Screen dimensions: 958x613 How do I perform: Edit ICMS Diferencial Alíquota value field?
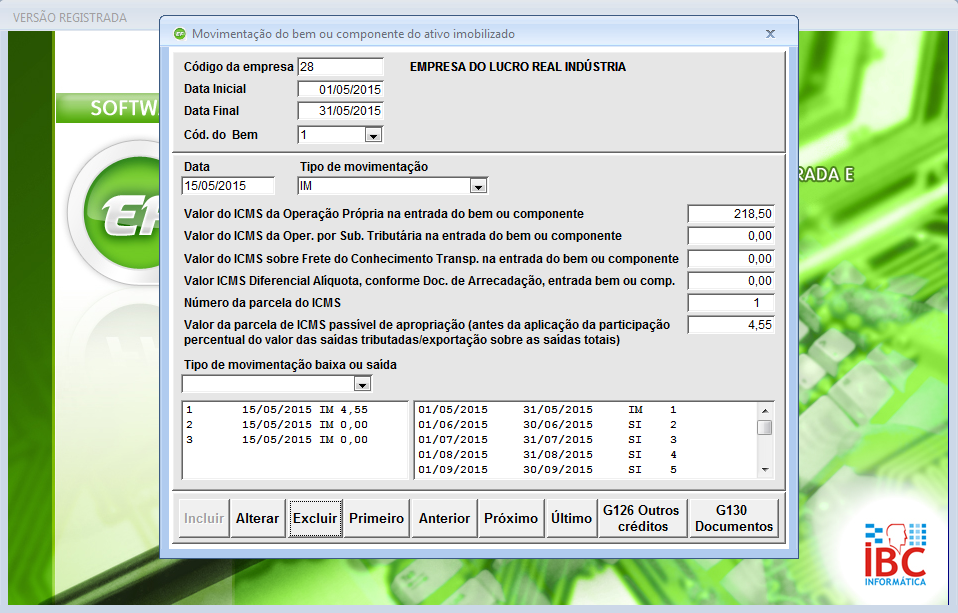tap(731, 281)
